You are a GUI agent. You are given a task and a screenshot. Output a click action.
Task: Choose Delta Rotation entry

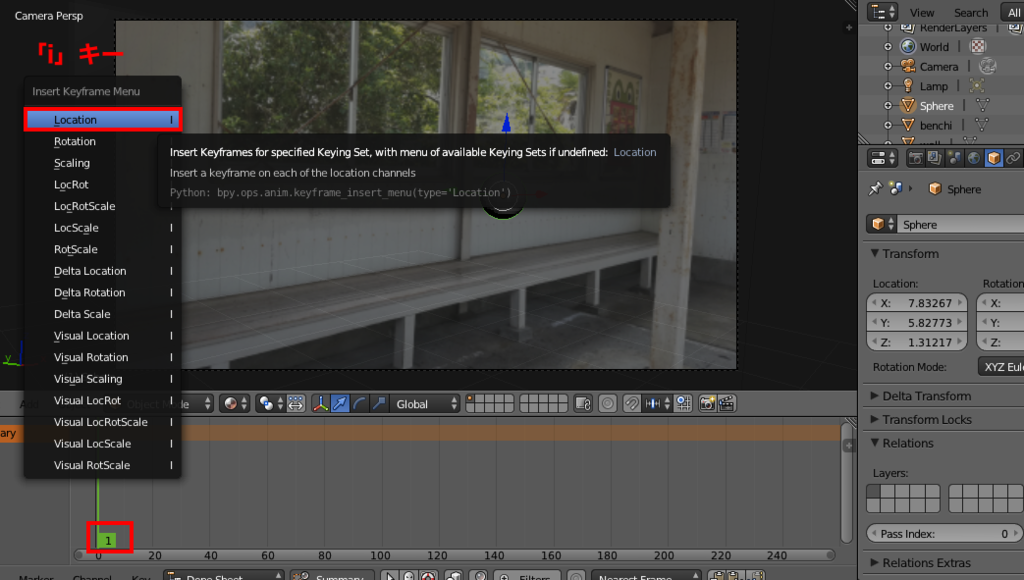[x=103, y=292]
